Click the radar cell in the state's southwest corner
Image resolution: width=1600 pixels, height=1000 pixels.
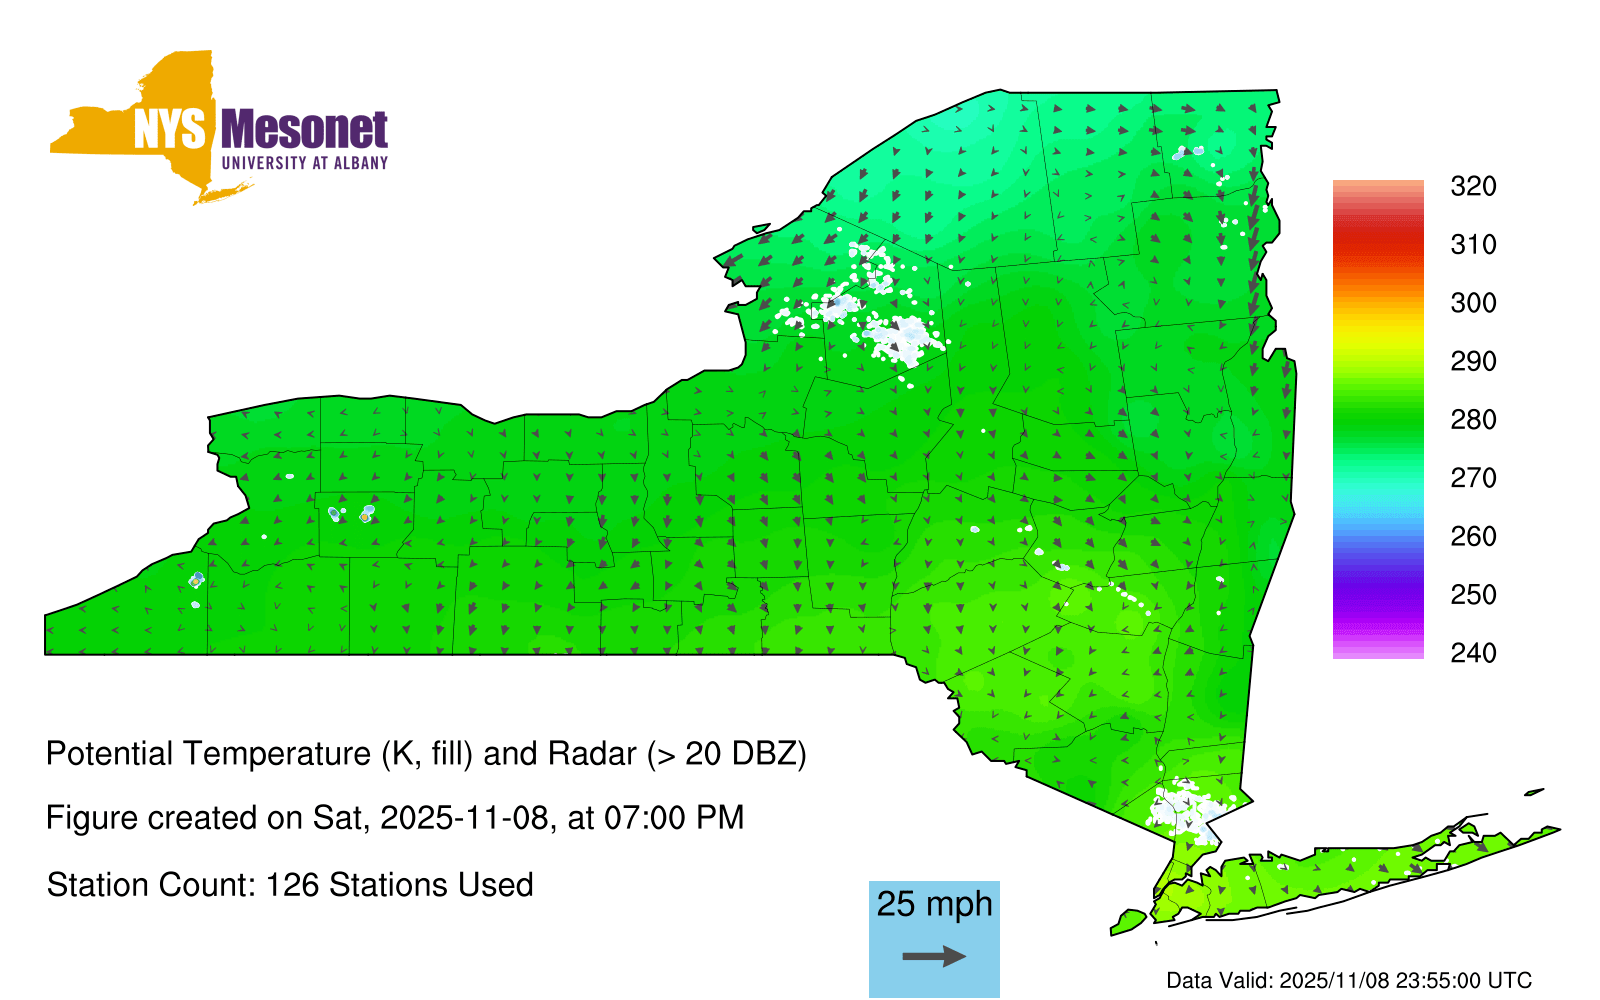[x=197, y=580]
